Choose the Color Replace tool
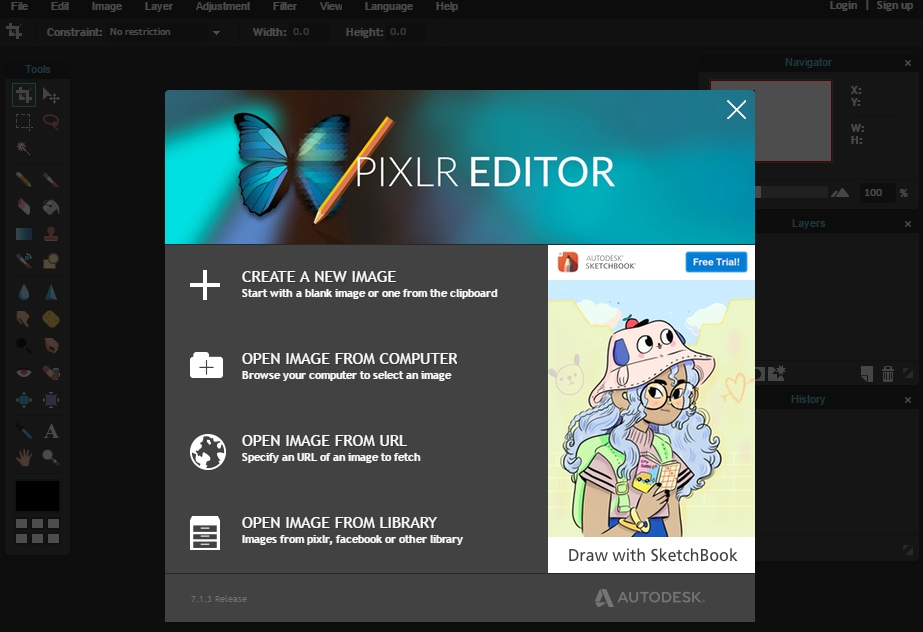Image resolution: width=923 pixels, height=632 pixels. point(24,260)
